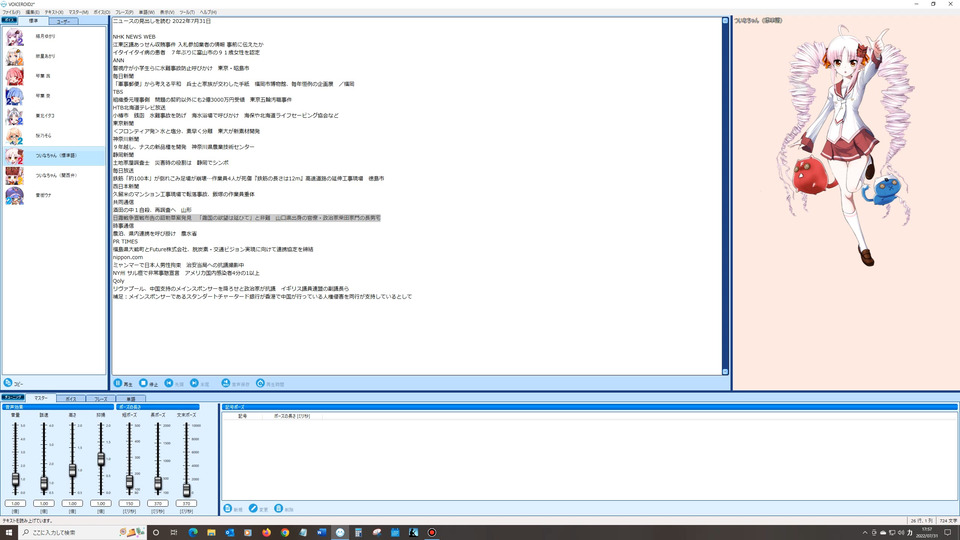This screenshot has height=540, width=960.
Task: Click the highlighted line under 共同通信 about 日露戦争
Action: click(x=247, y=218)
